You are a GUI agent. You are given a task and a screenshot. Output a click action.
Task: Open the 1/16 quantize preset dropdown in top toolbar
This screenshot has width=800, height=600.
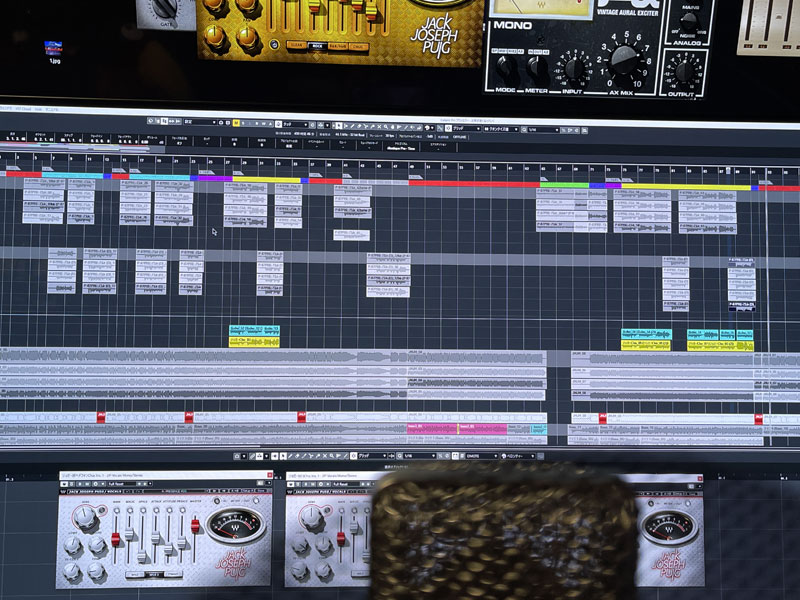coord(543,130)
